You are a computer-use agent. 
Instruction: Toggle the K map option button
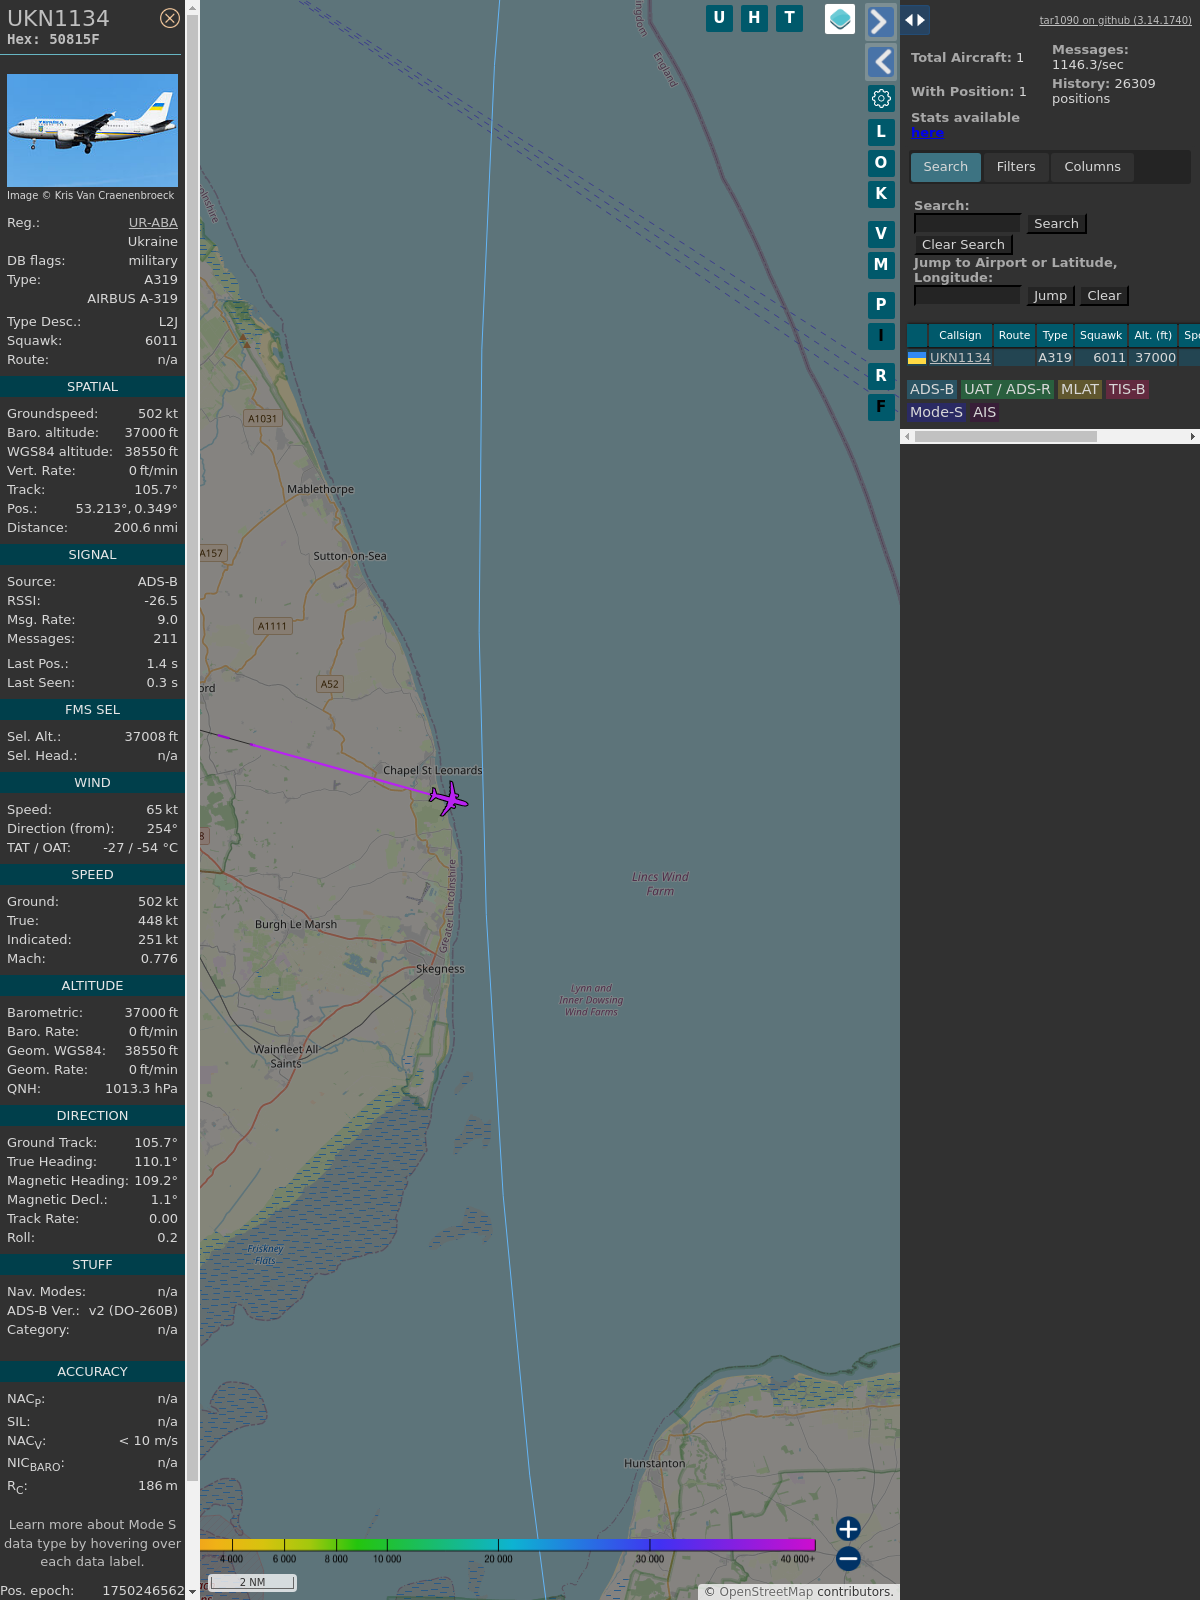pos(881,194)
